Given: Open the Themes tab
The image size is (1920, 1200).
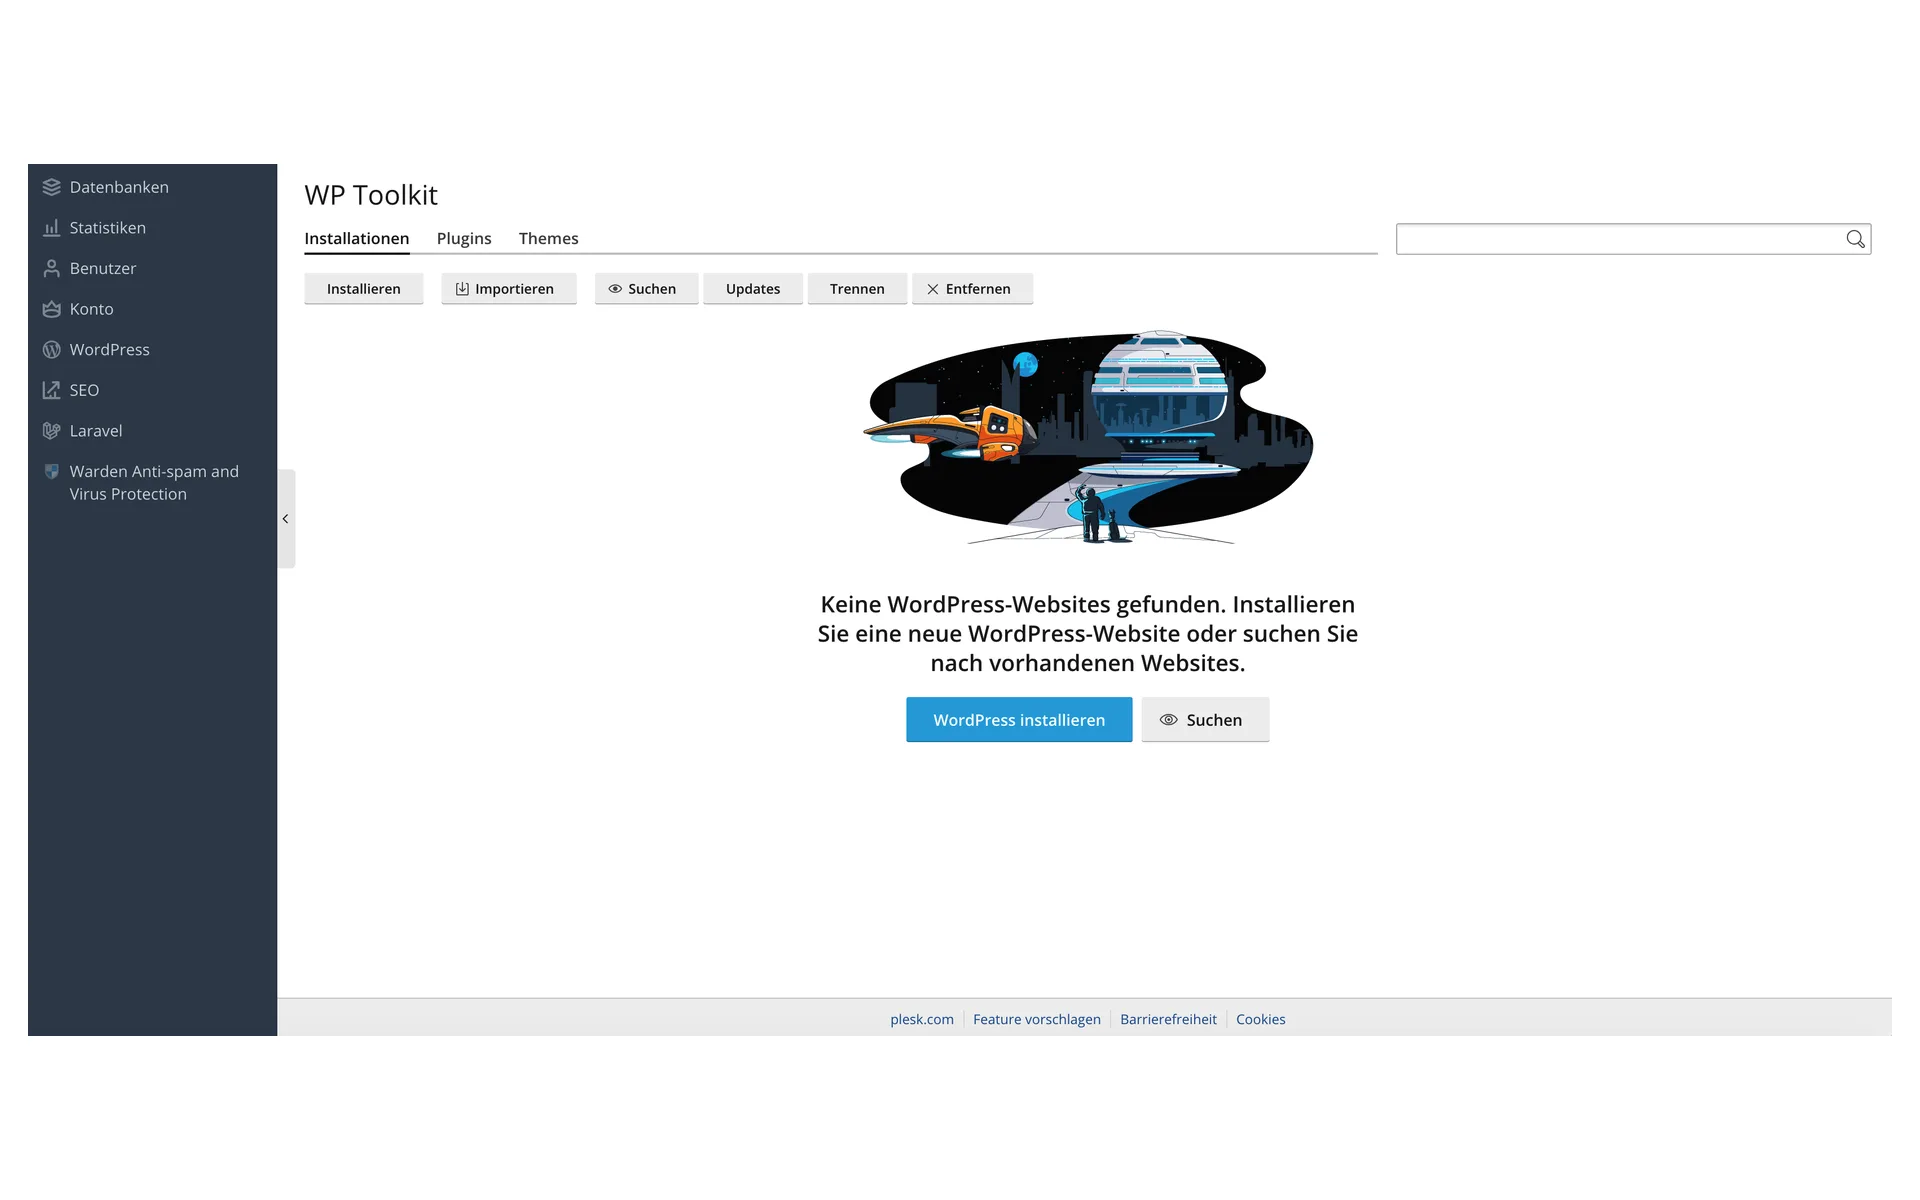Looking at the screenshot, I should [548, 238].
